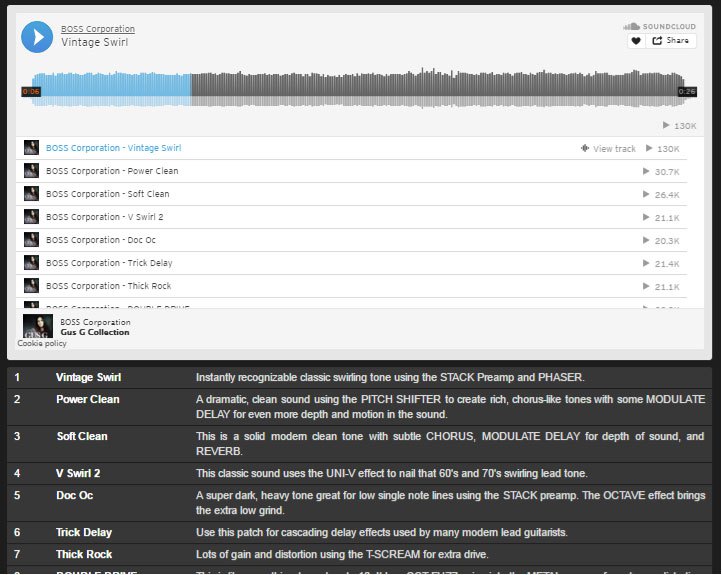
Task: Click play count 30.7K in Power Clean row
Action: [x=661, y=172]
